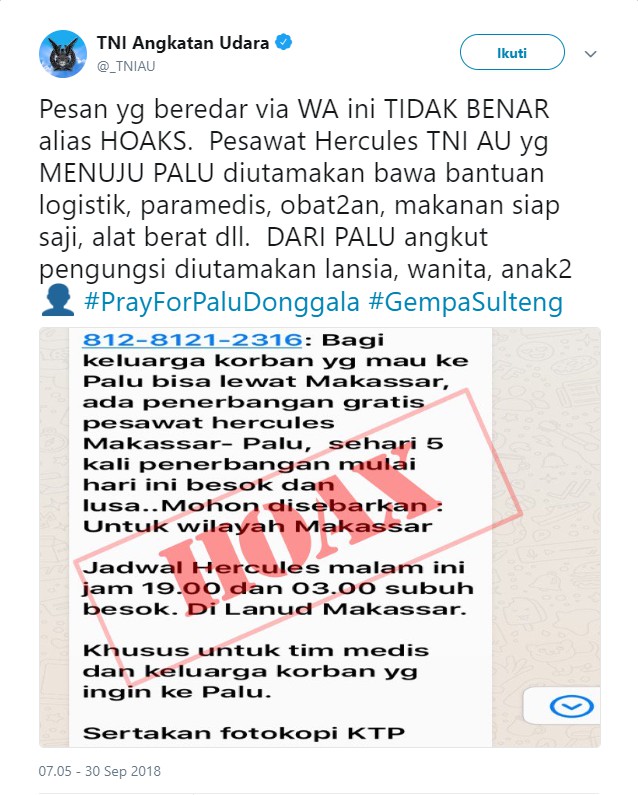Click the bust silhouette emoji in tweet

click(57, 300)
